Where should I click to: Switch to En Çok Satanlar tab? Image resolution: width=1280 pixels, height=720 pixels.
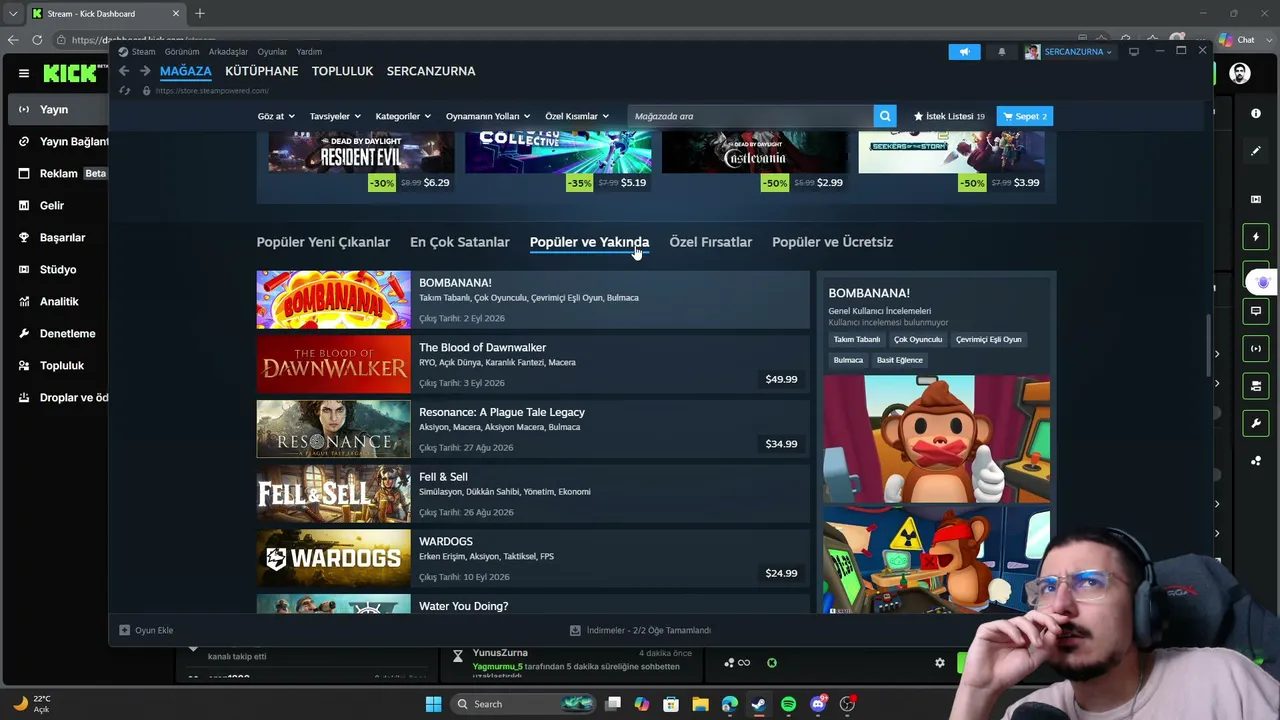(x=460, y=242)
